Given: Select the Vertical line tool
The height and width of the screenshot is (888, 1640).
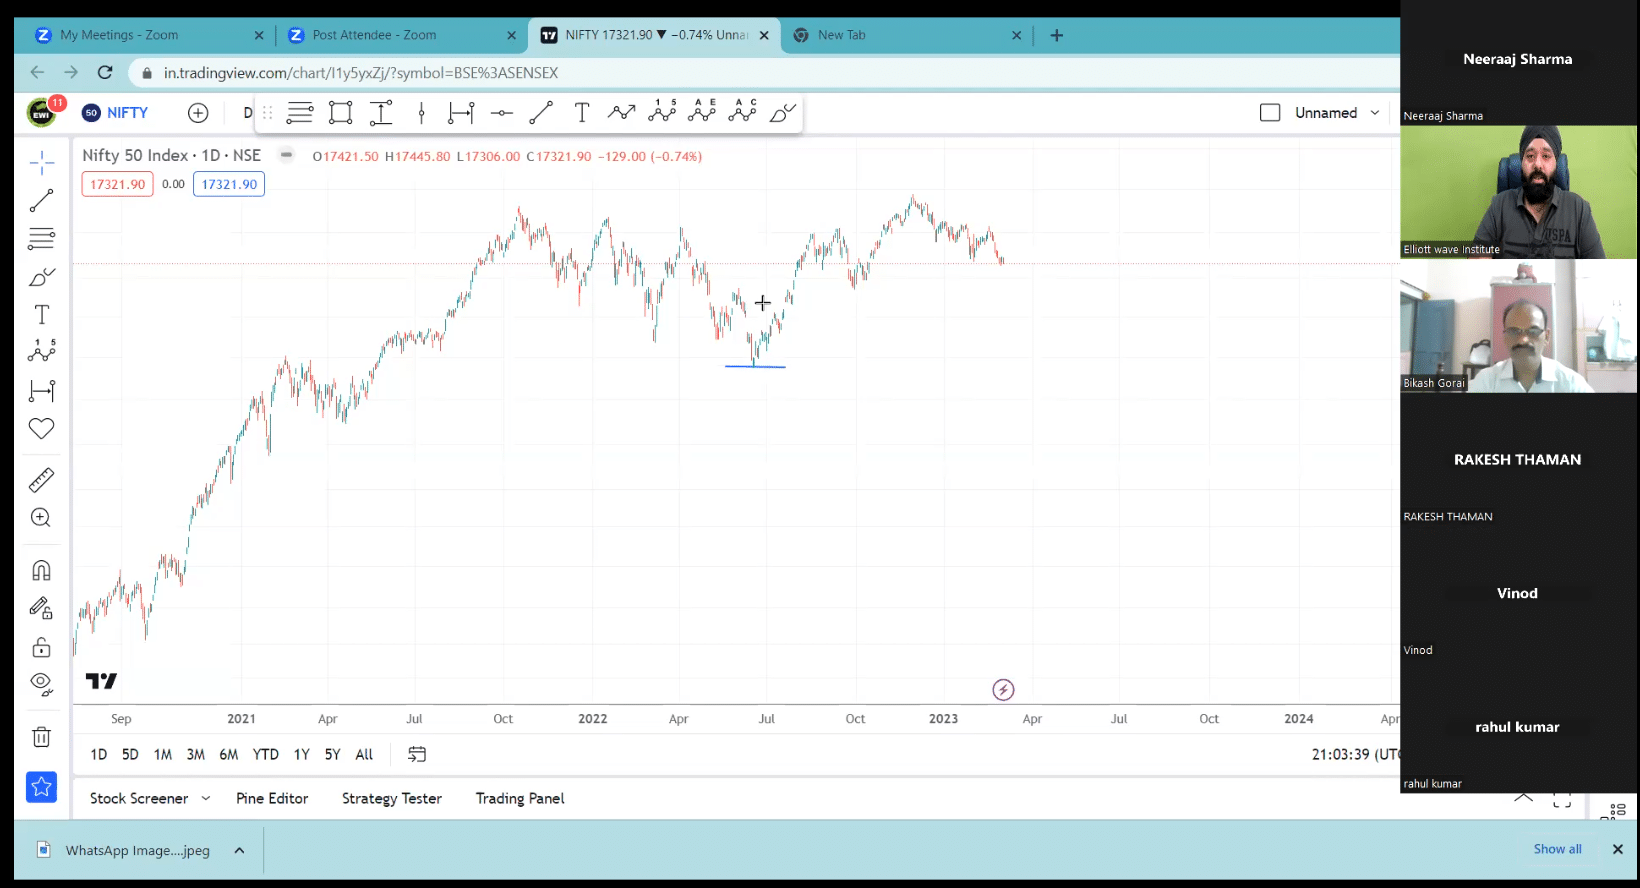Looking at the screenshot, I should 421,113.
